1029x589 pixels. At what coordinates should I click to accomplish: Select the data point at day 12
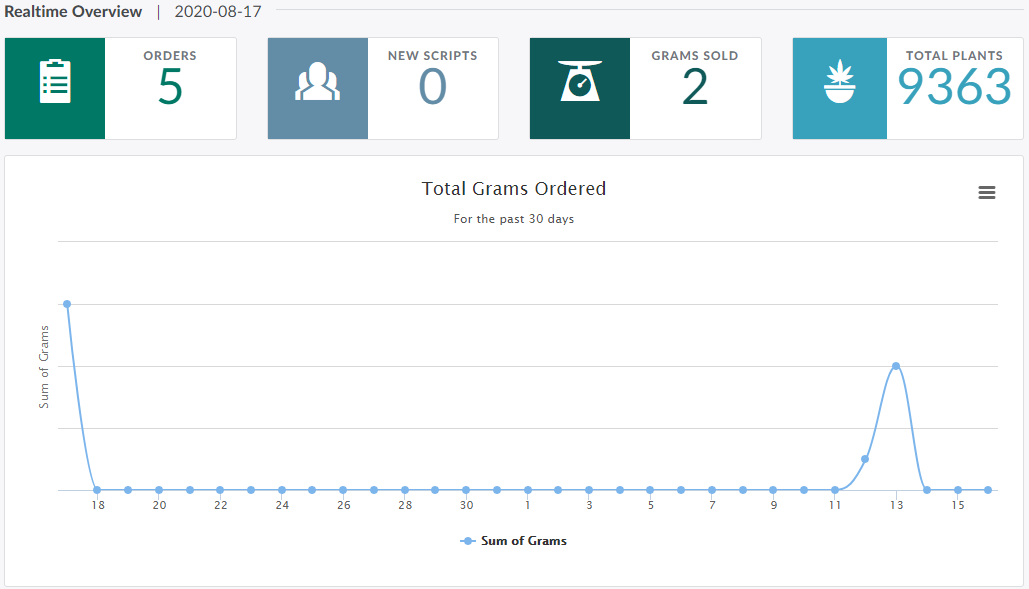click(x=865, y=459)
